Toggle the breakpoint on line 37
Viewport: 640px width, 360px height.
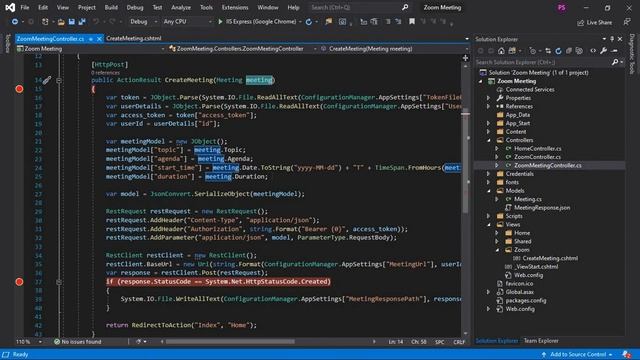pyautogui.click(x=19, y=282)
